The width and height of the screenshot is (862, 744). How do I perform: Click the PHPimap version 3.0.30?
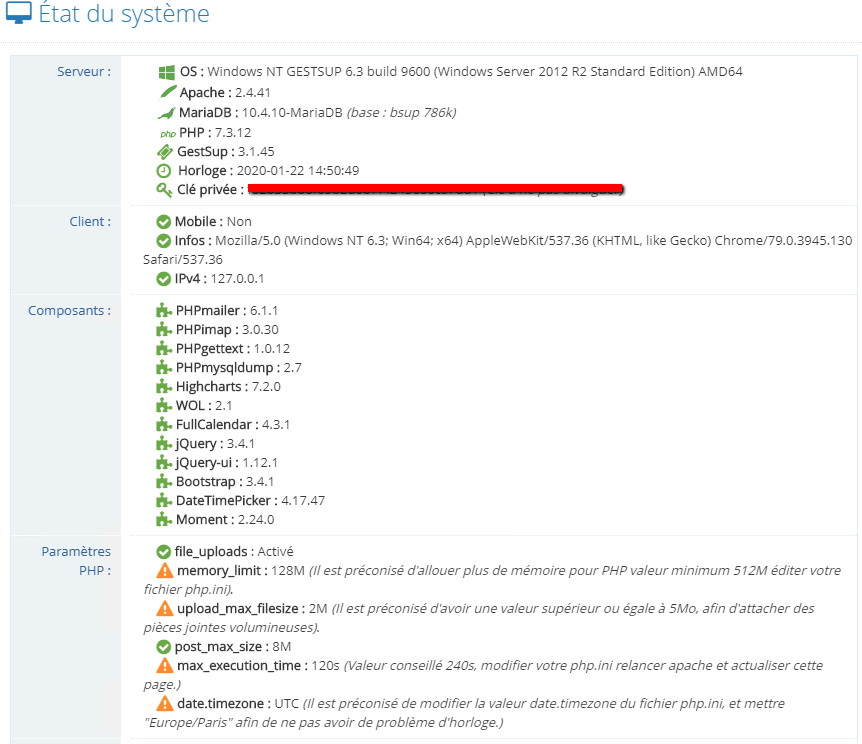pyautogui.click(x=261, y=330)
